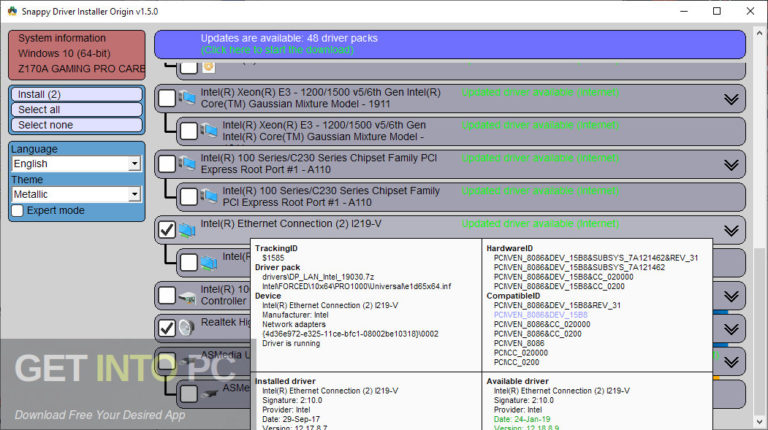Click the Snappy Driver Installer title bar icon
Image resolution: width=768 pixels, height=430 pixels.
pyautogui.click(x=13, y=11)
